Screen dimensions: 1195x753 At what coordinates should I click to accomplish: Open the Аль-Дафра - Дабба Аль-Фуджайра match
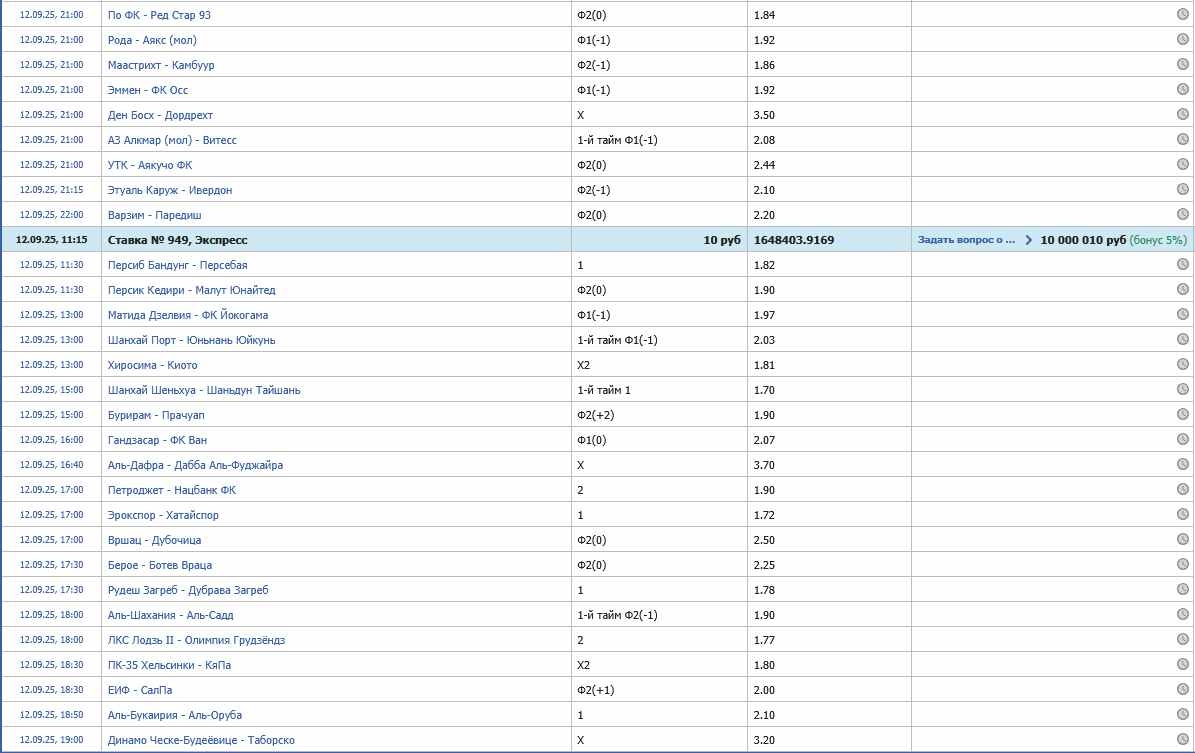pyautogui.click(x=195, y=465)
